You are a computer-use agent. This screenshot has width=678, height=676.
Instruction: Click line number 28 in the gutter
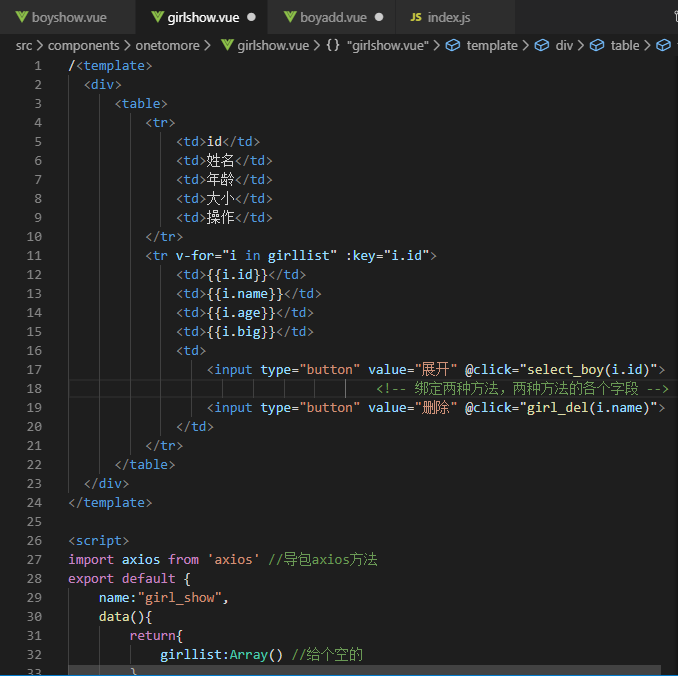(x=34, y=579)
